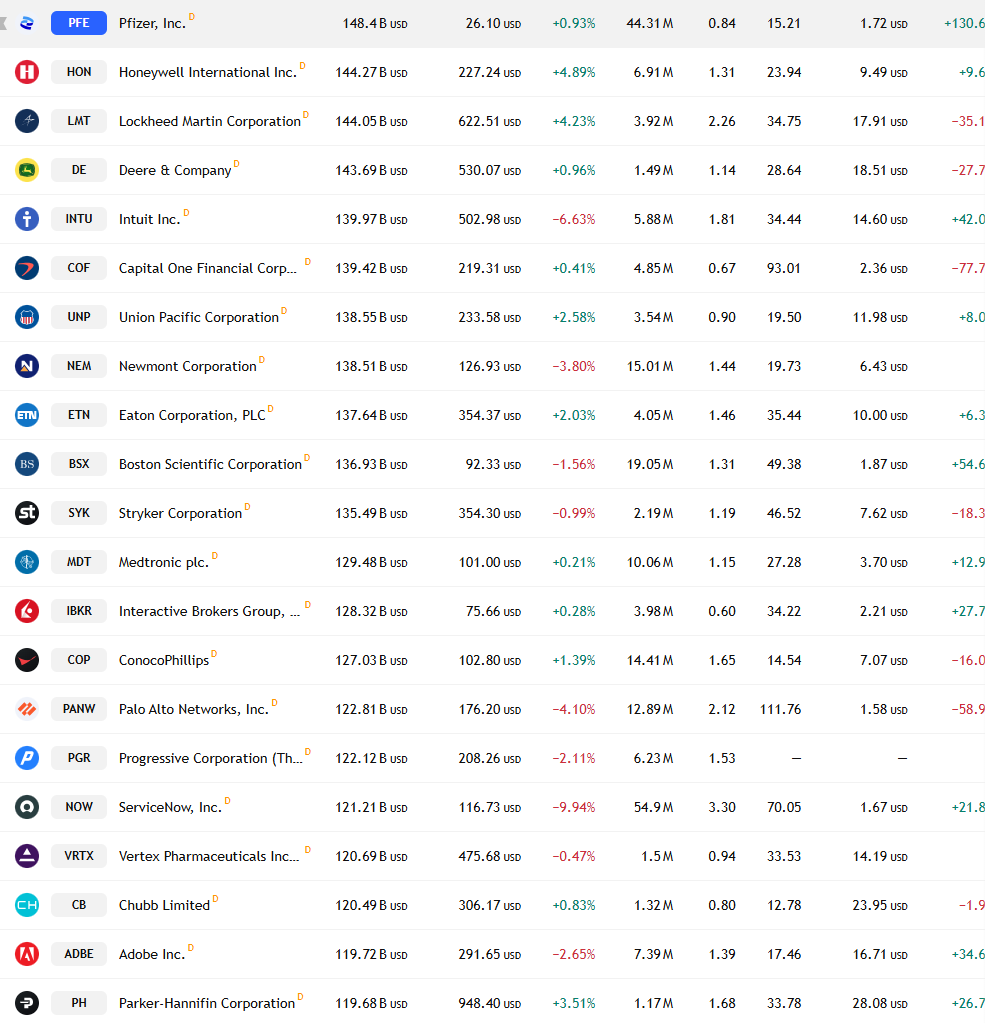Click the Stryker logo icon
Viewport: 985px width, 1023px height.
pyautogui.click(x=27, y=513)
